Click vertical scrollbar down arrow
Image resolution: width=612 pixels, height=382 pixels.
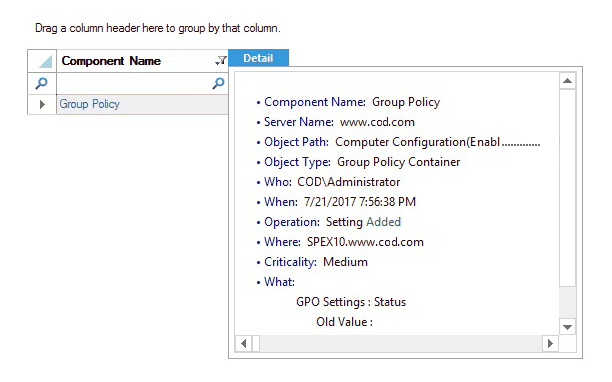(x=568, y=327)
